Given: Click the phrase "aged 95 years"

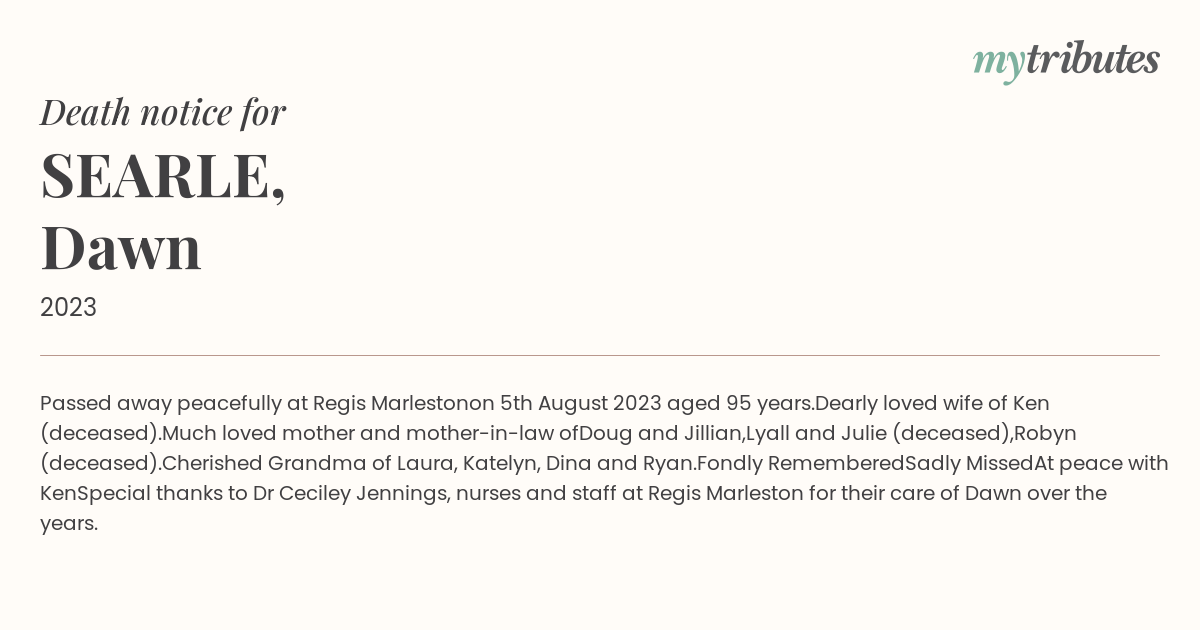Looking at the screenshot, I should pos(740,404).
